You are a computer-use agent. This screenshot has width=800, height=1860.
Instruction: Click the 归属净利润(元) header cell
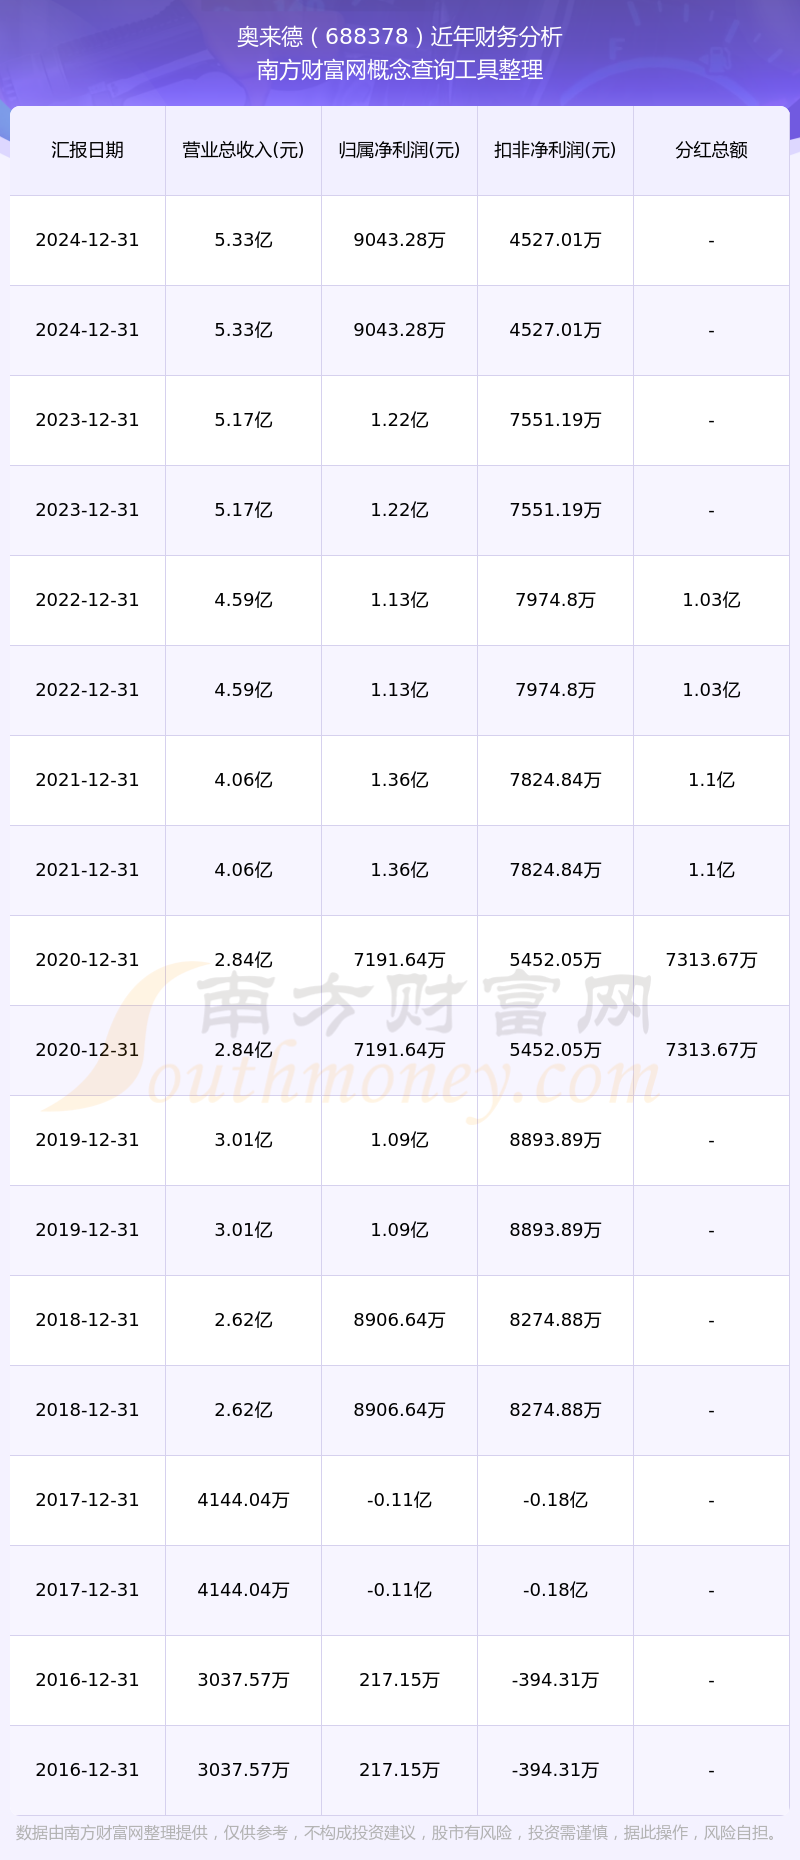(399, 150)
